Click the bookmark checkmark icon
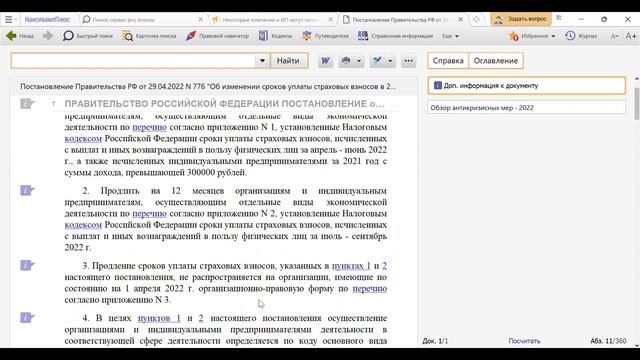 point(377,61)
